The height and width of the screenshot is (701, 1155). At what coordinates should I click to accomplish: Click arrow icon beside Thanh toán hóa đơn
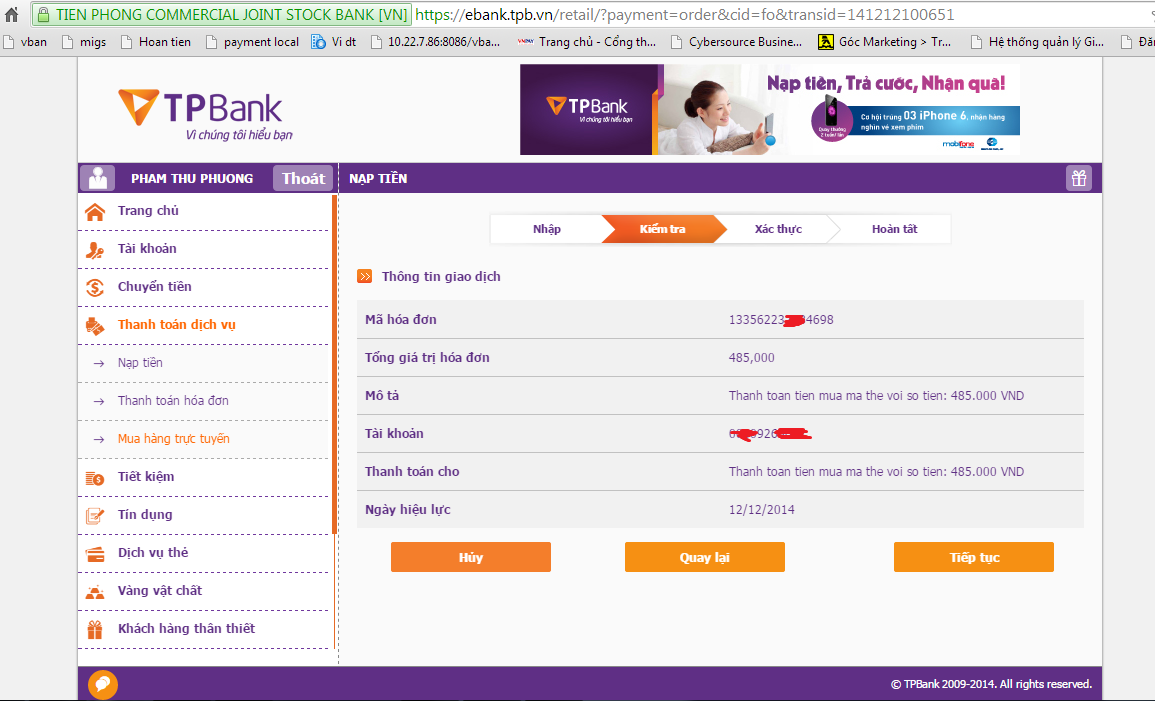99,401
